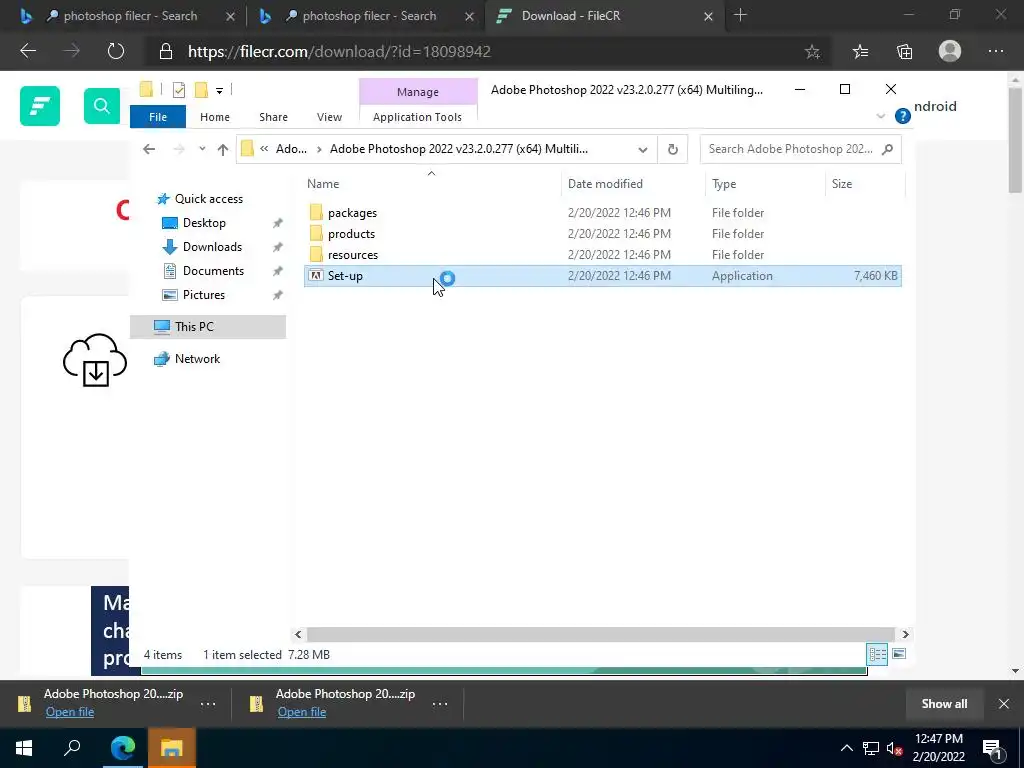Select Pictures in navigation pane

coord(204,295)
